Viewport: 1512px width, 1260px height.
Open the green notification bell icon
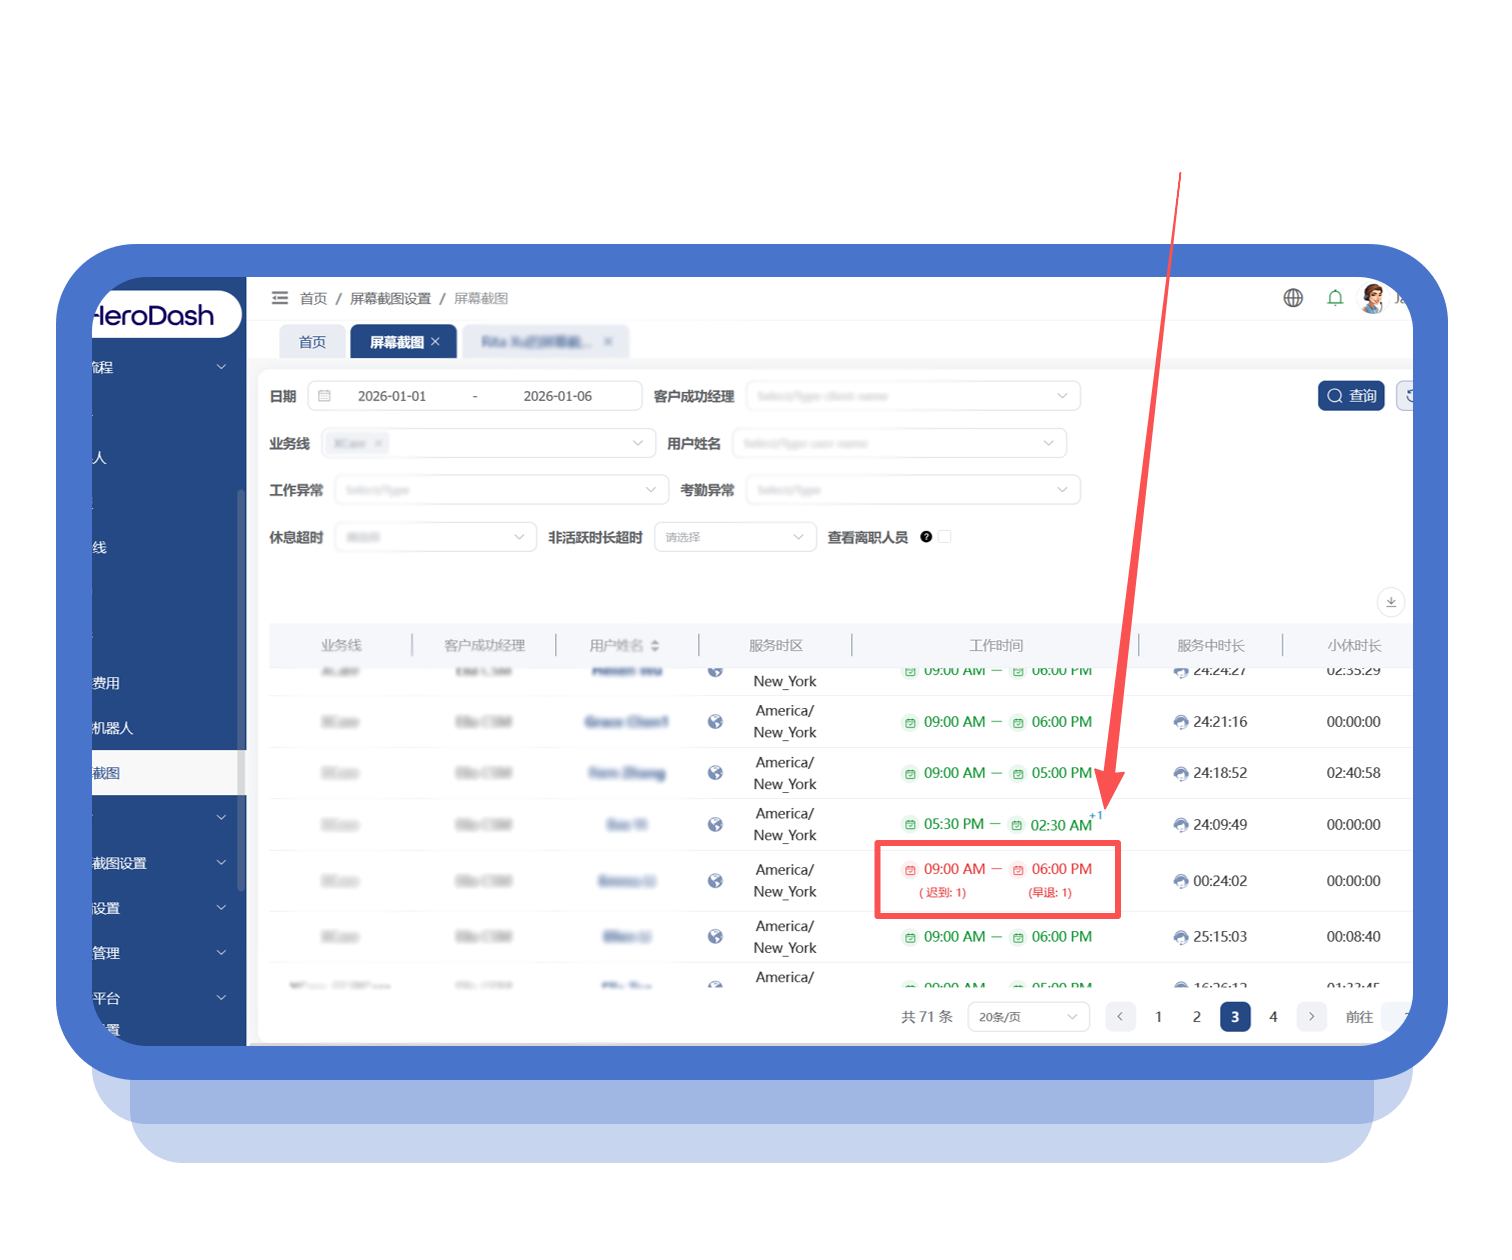click(1335, 297)
